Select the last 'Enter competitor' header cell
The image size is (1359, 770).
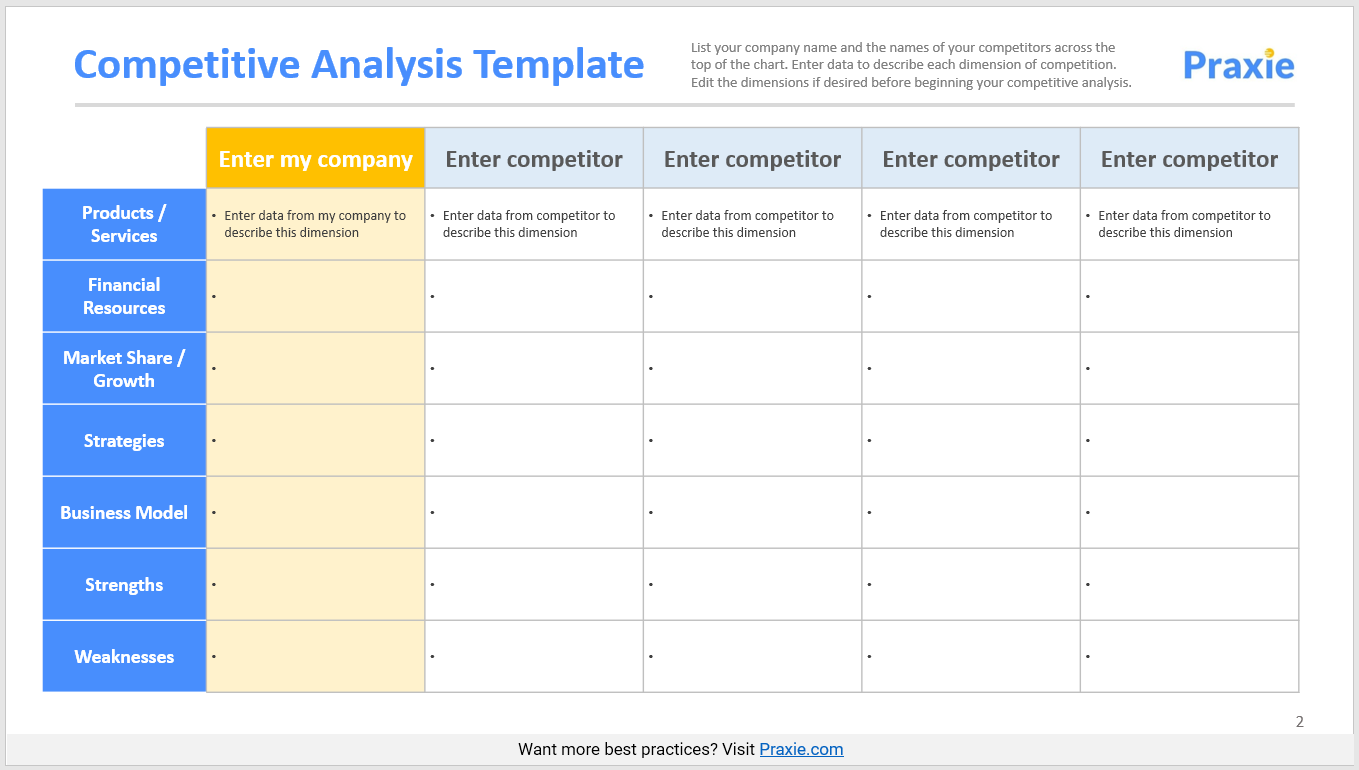(x=1189, y=159)
